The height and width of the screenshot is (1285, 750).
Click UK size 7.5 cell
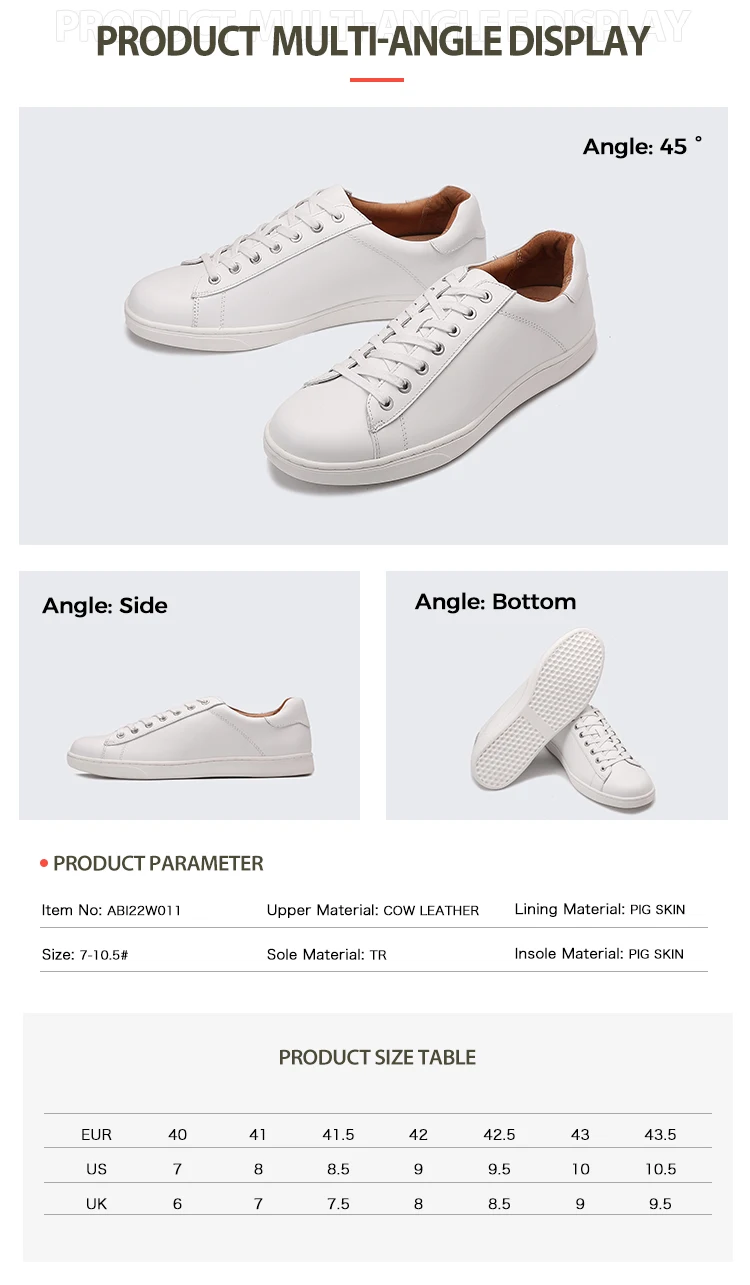tap(338, 1204)
